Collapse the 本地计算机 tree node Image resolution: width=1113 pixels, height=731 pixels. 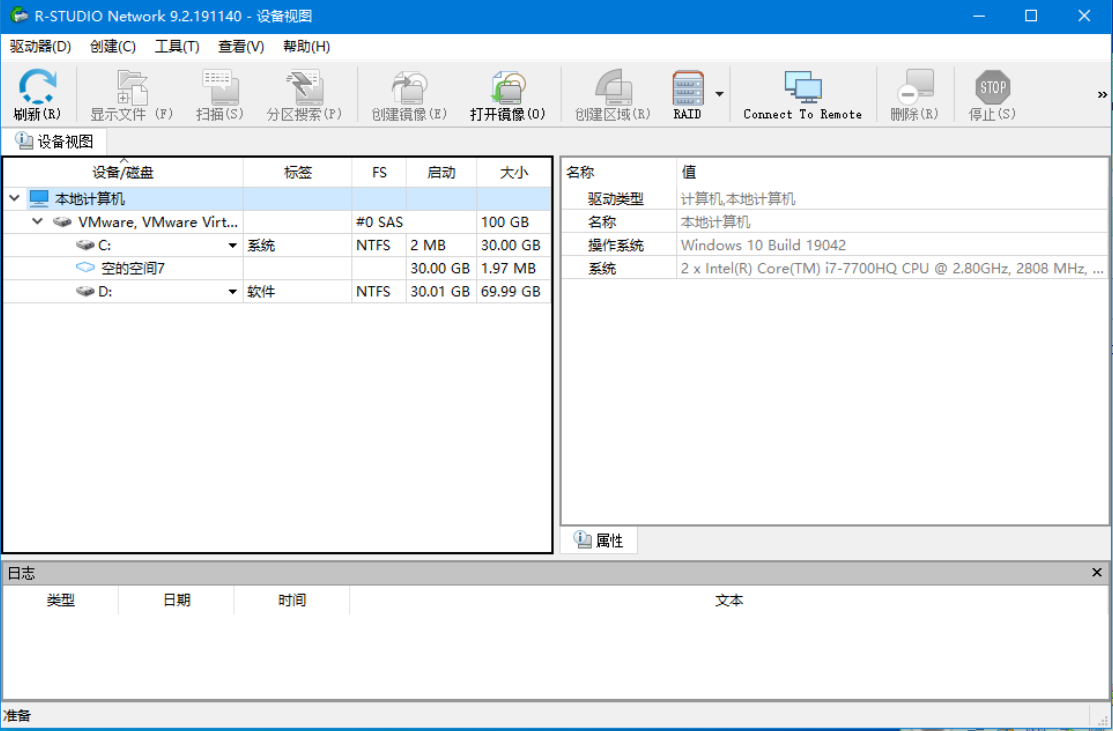(14, 199)
